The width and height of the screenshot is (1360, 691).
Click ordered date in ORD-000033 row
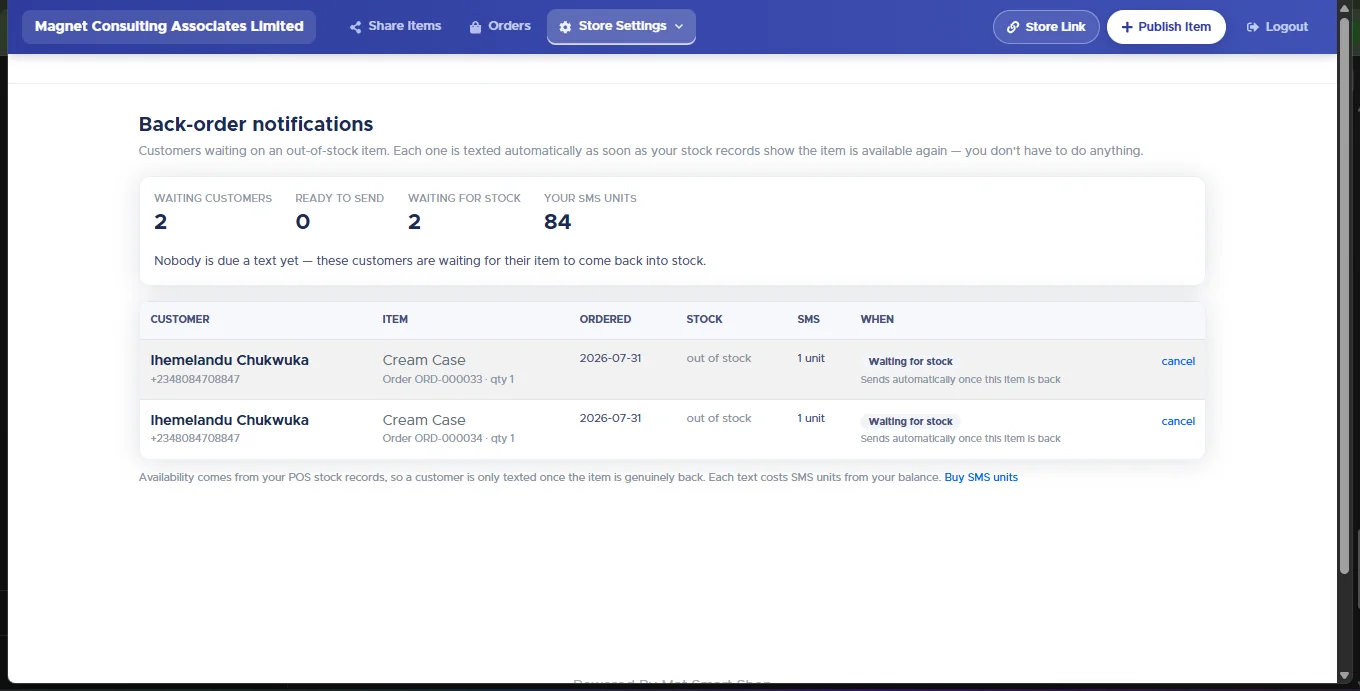(x=610, y=358)
